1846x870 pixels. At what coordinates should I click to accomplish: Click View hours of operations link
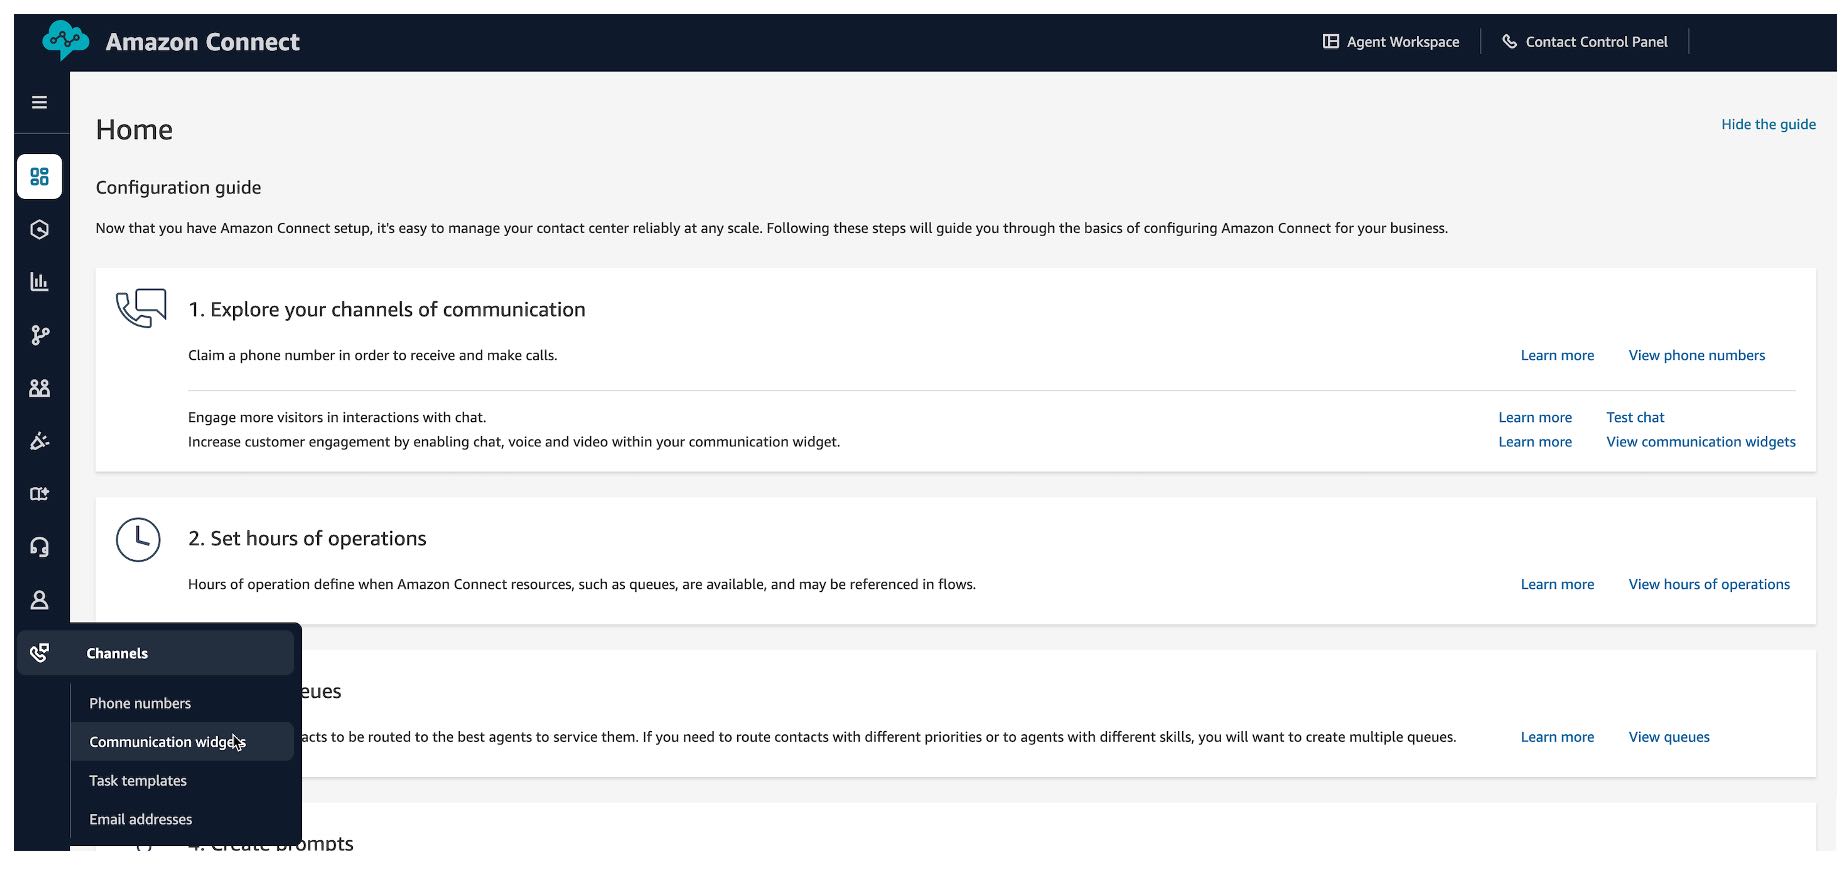(1709, 584)
